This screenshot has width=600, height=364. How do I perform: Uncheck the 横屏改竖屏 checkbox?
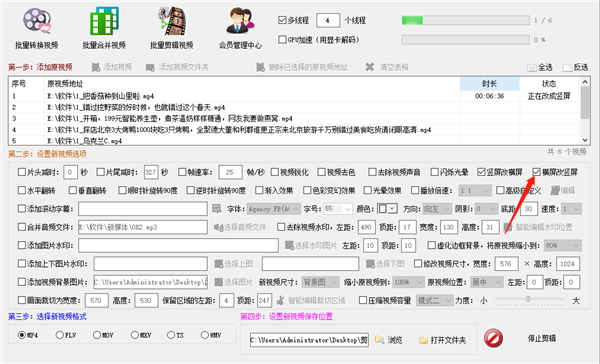point(536,172)
